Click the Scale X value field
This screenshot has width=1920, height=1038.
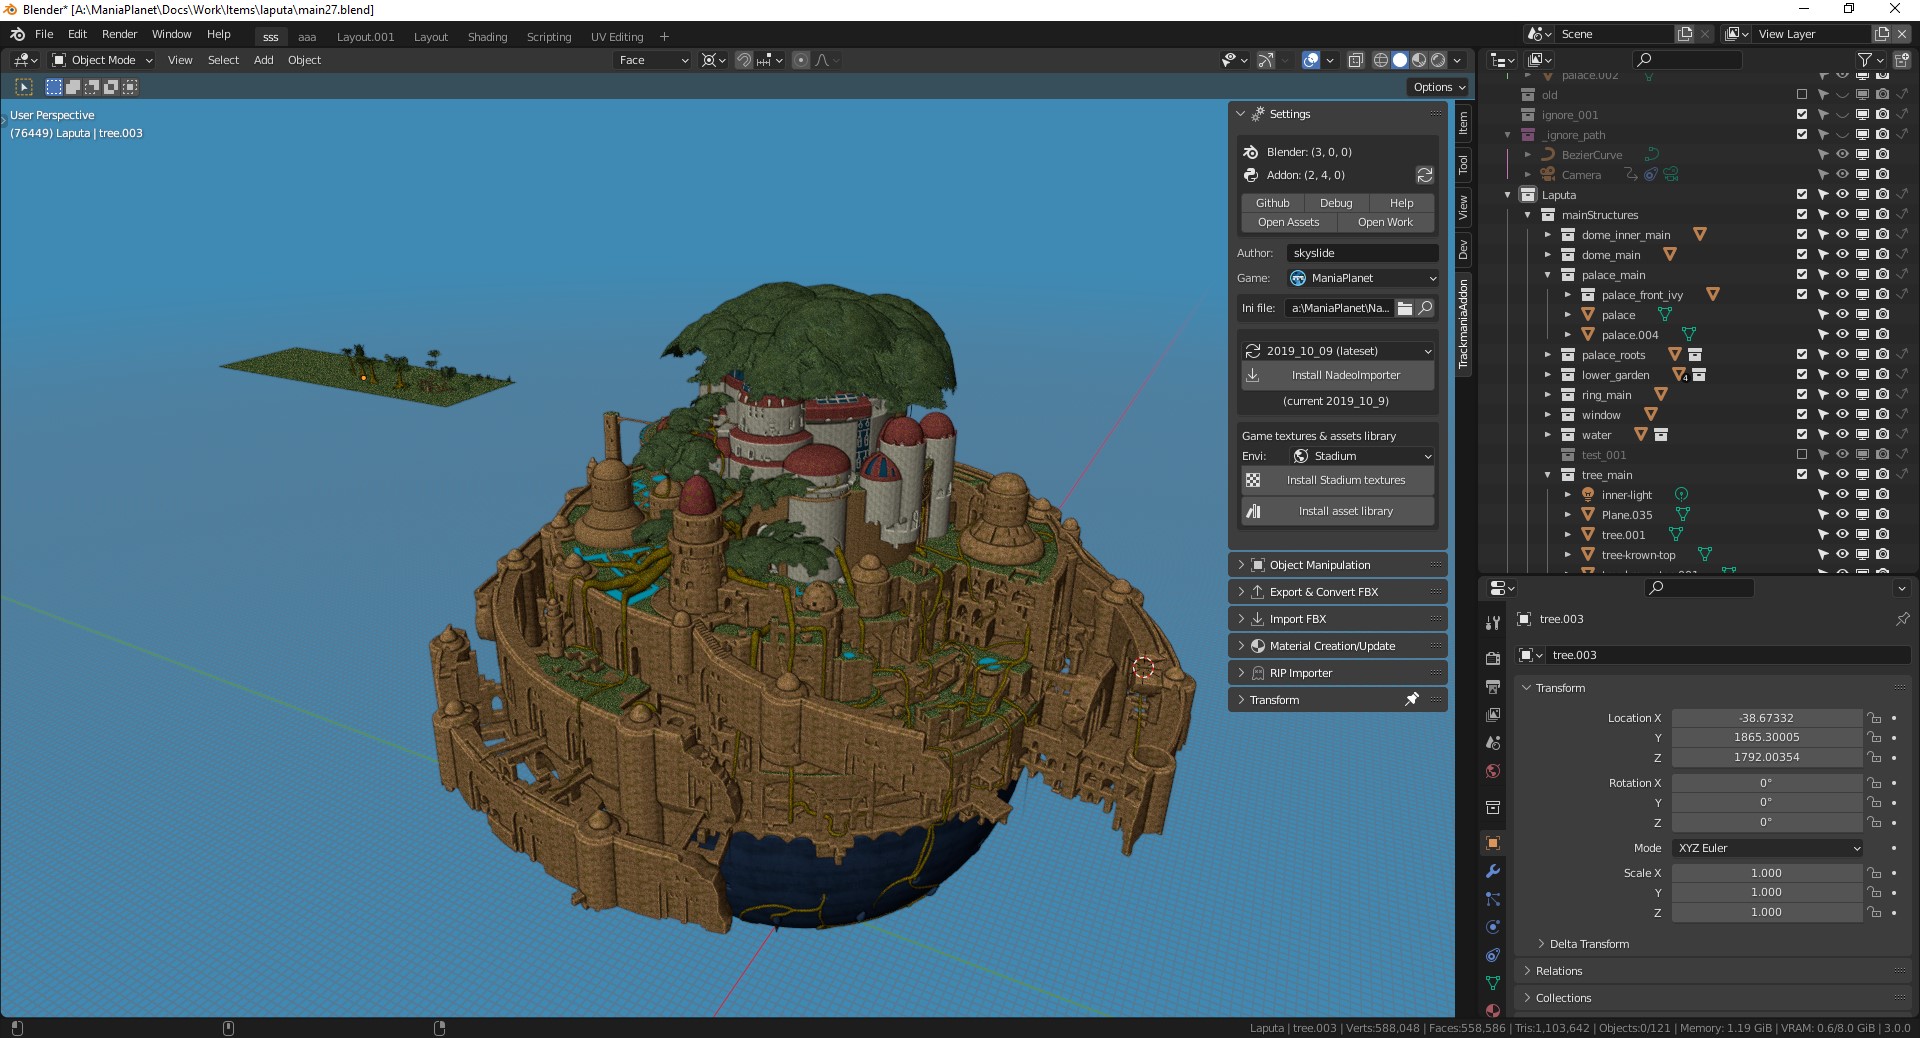click(x=1766, y=873)
